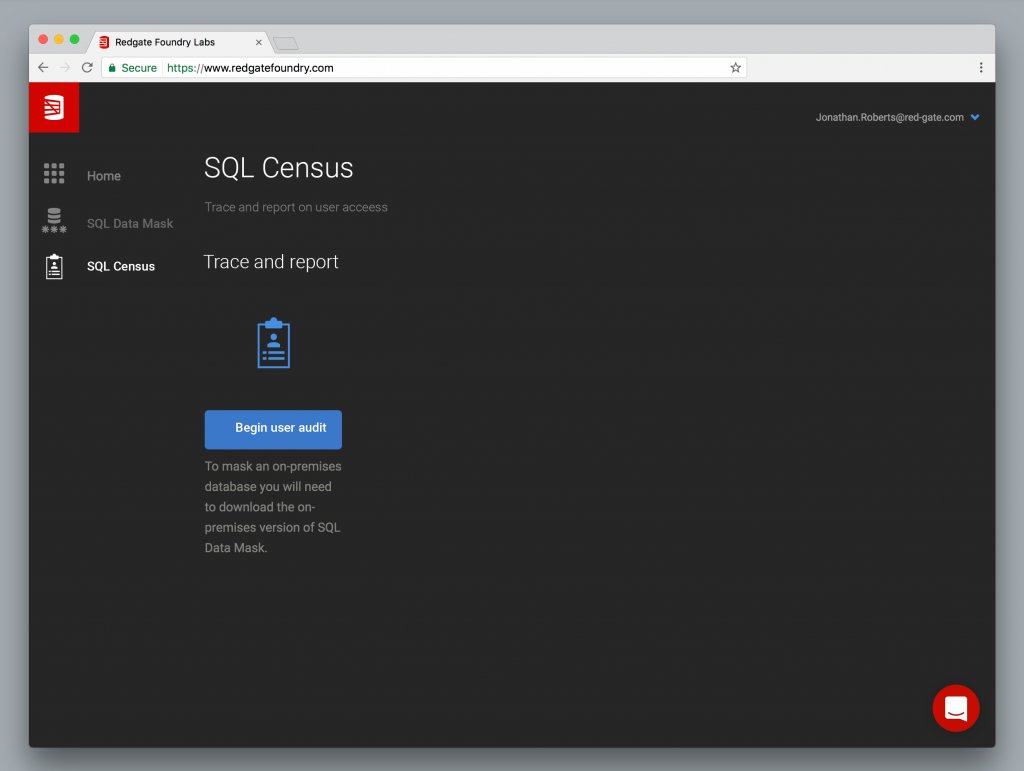Click the Redgate red logo icon
Image resolution: width=1024 pixels, height=771 pixels.
(x=54, y=107)
